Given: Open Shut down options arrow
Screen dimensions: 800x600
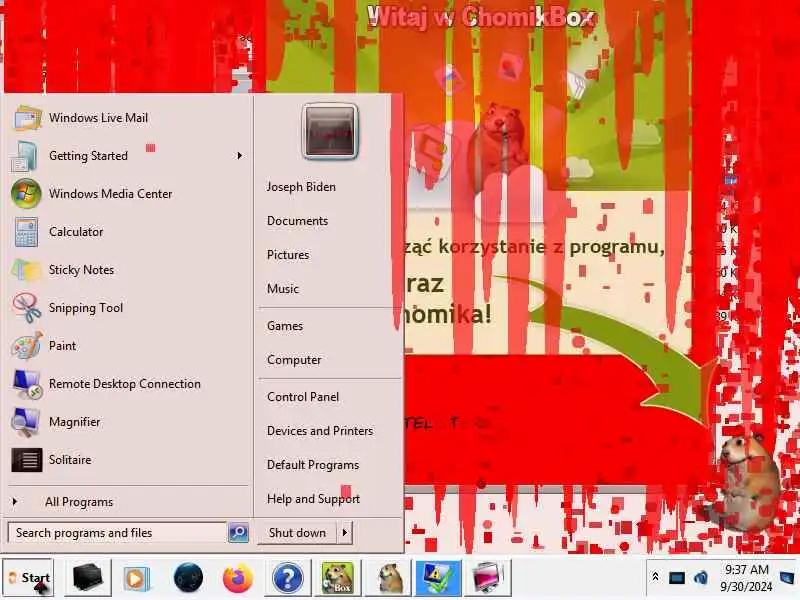Looking at the screenshot, I should (345, 533).
